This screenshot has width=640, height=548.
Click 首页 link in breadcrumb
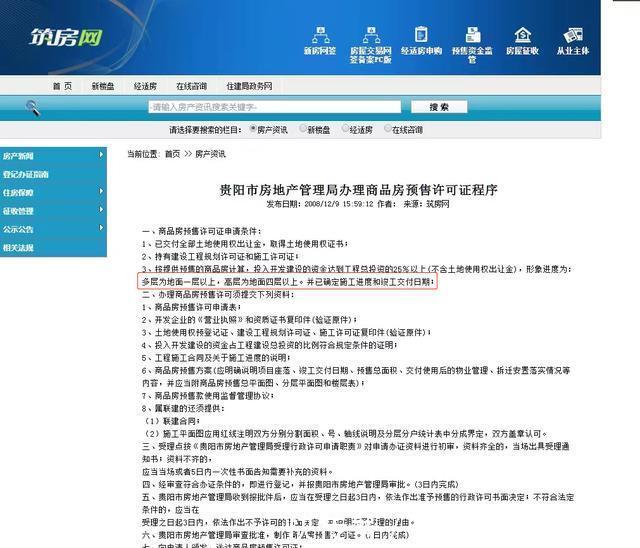tap(172, 154)
